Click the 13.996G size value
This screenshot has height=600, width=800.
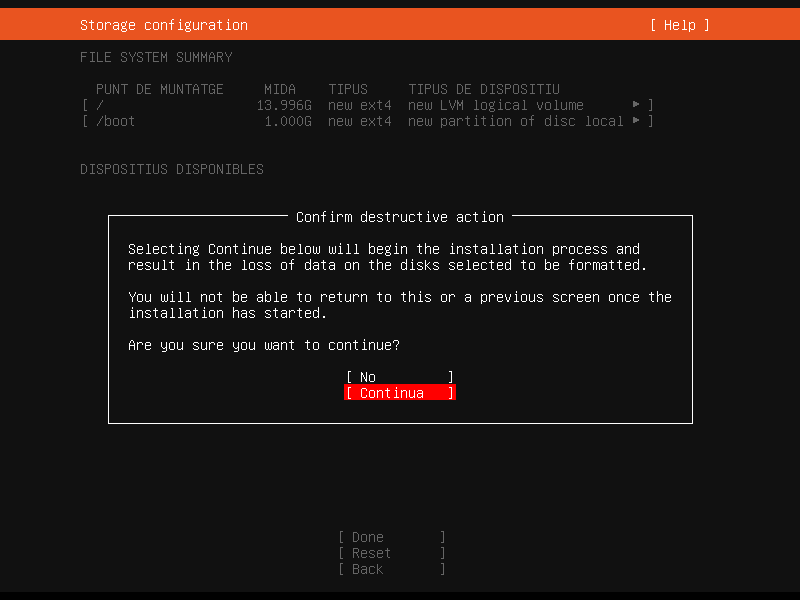pyautogui.click(x=284, y=105)
